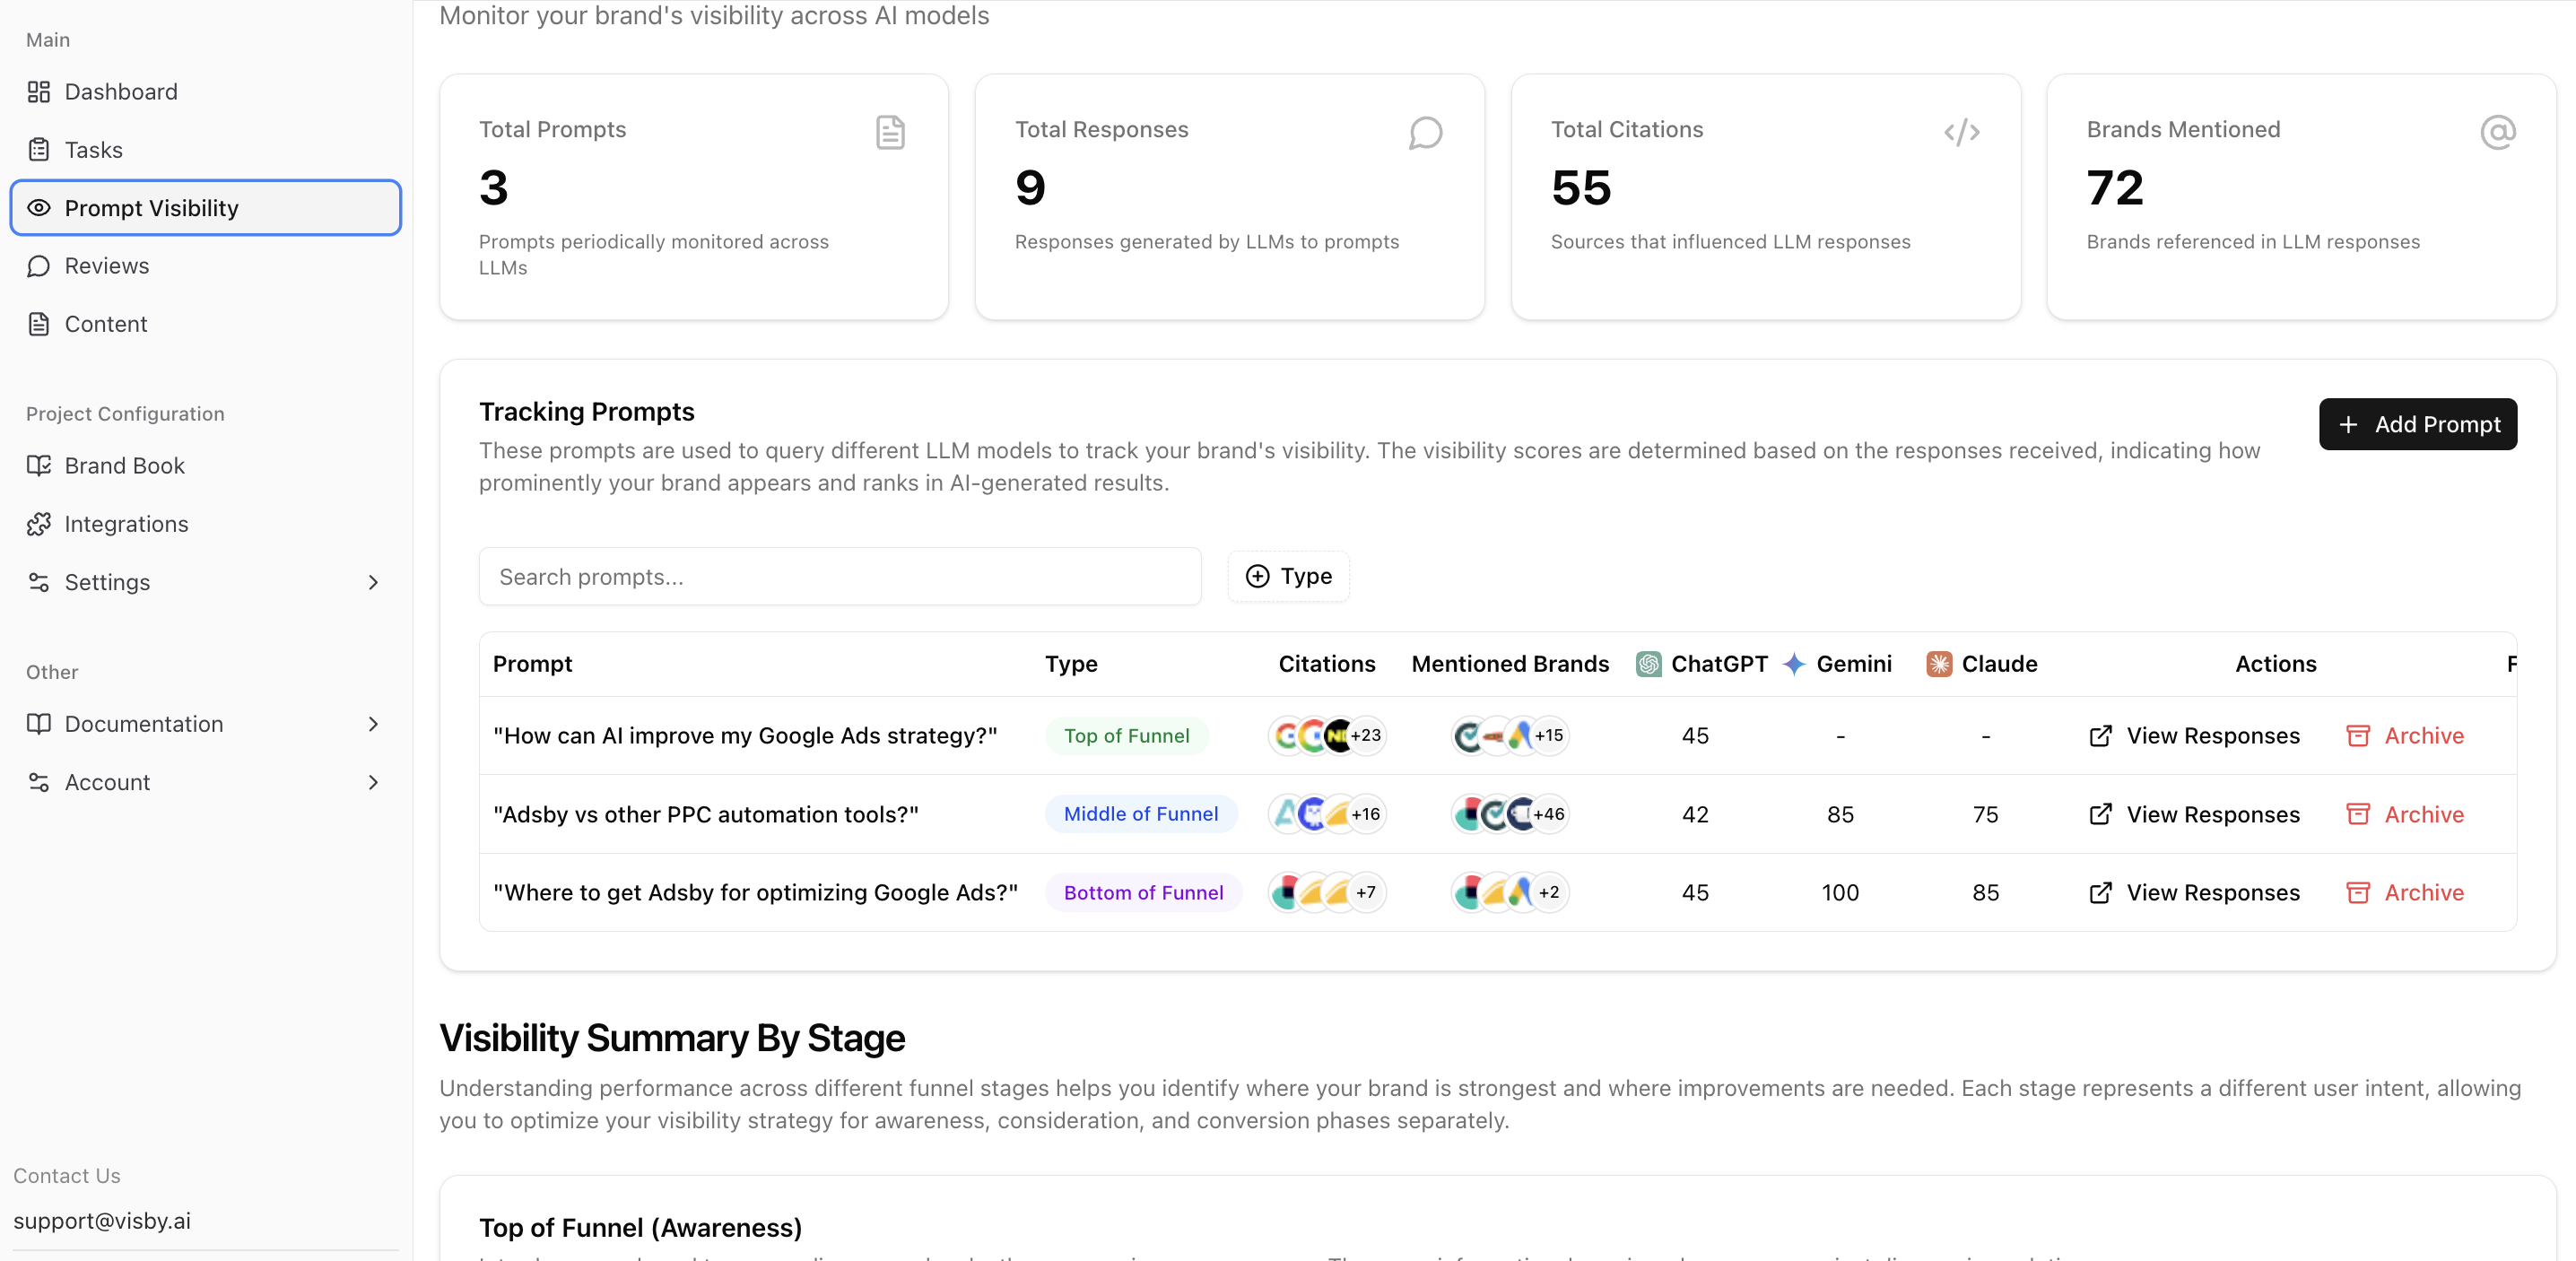Open Tasks via its clipboard icon
Image resolution: width=2576 pixels, height=1261 pixels.
[38, 150]
